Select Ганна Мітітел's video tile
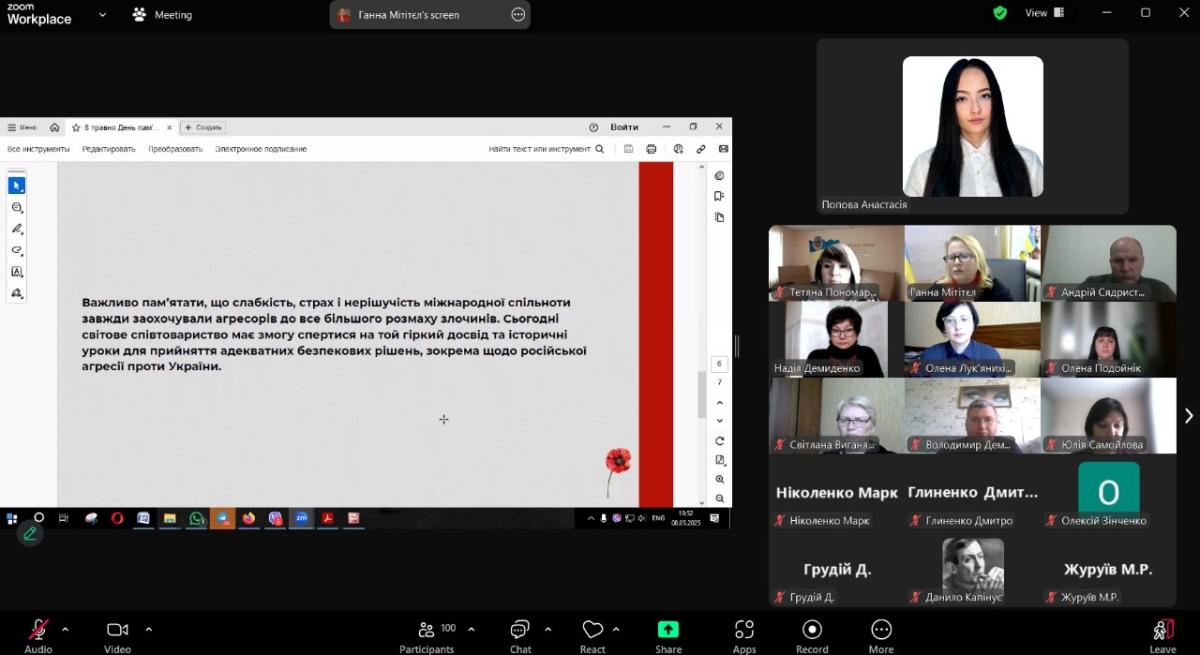The width and height of the screenshot is (1200, 655). pos(972,262)
